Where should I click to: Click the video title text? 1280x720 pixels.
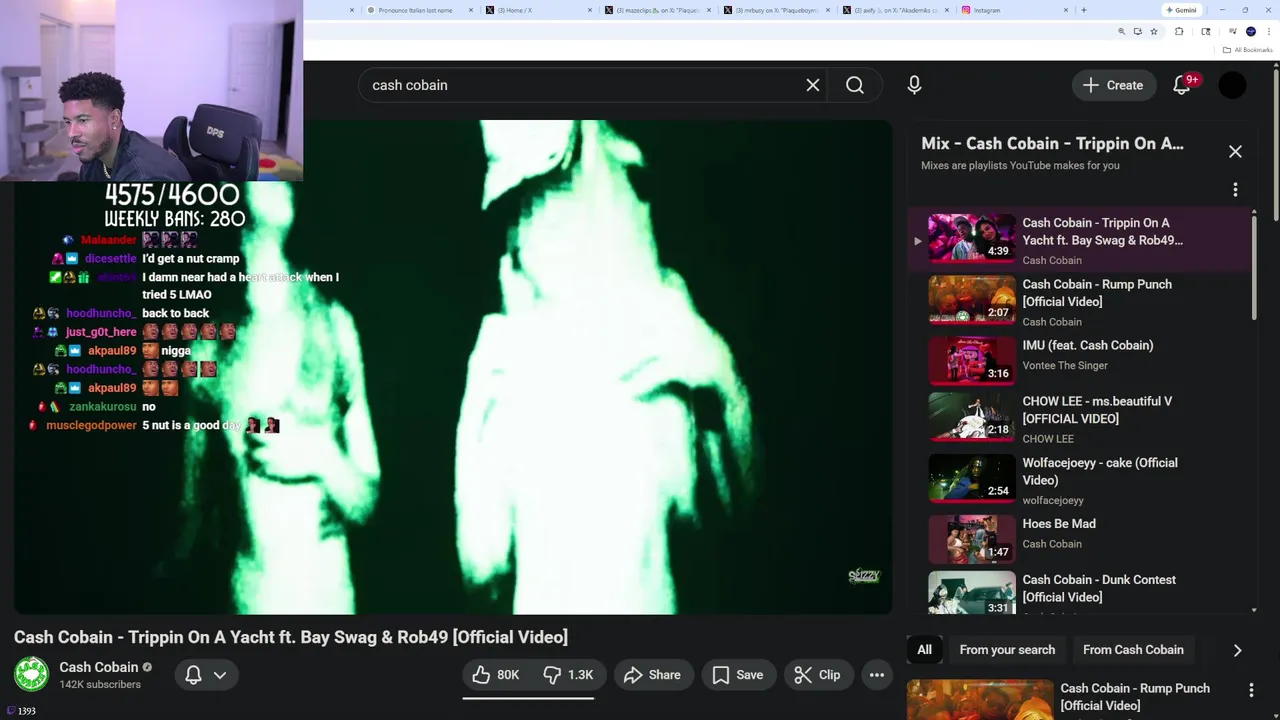click(x=291, y=637)
